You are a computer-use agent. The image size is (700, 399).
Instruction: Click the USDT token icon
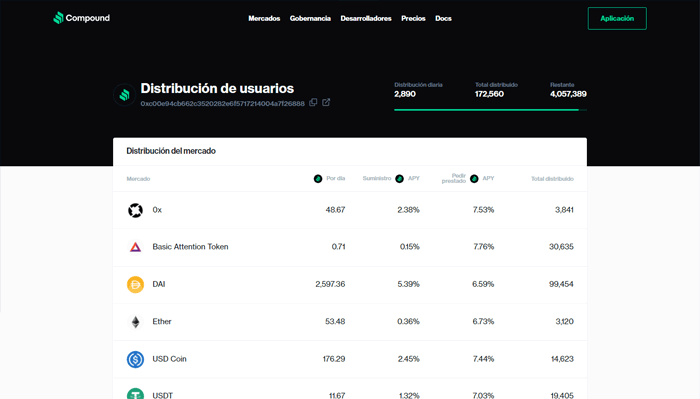[135, 394]
